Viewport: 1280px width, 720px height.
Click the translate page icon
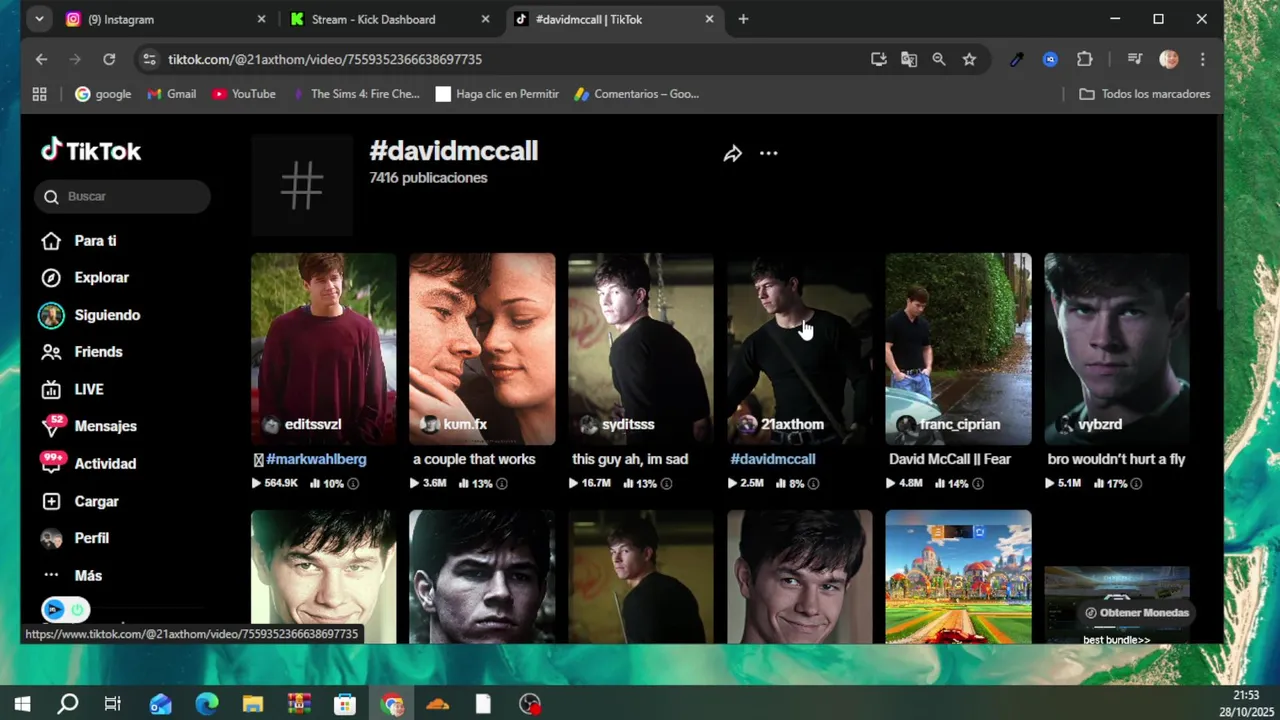click(909, 59)
